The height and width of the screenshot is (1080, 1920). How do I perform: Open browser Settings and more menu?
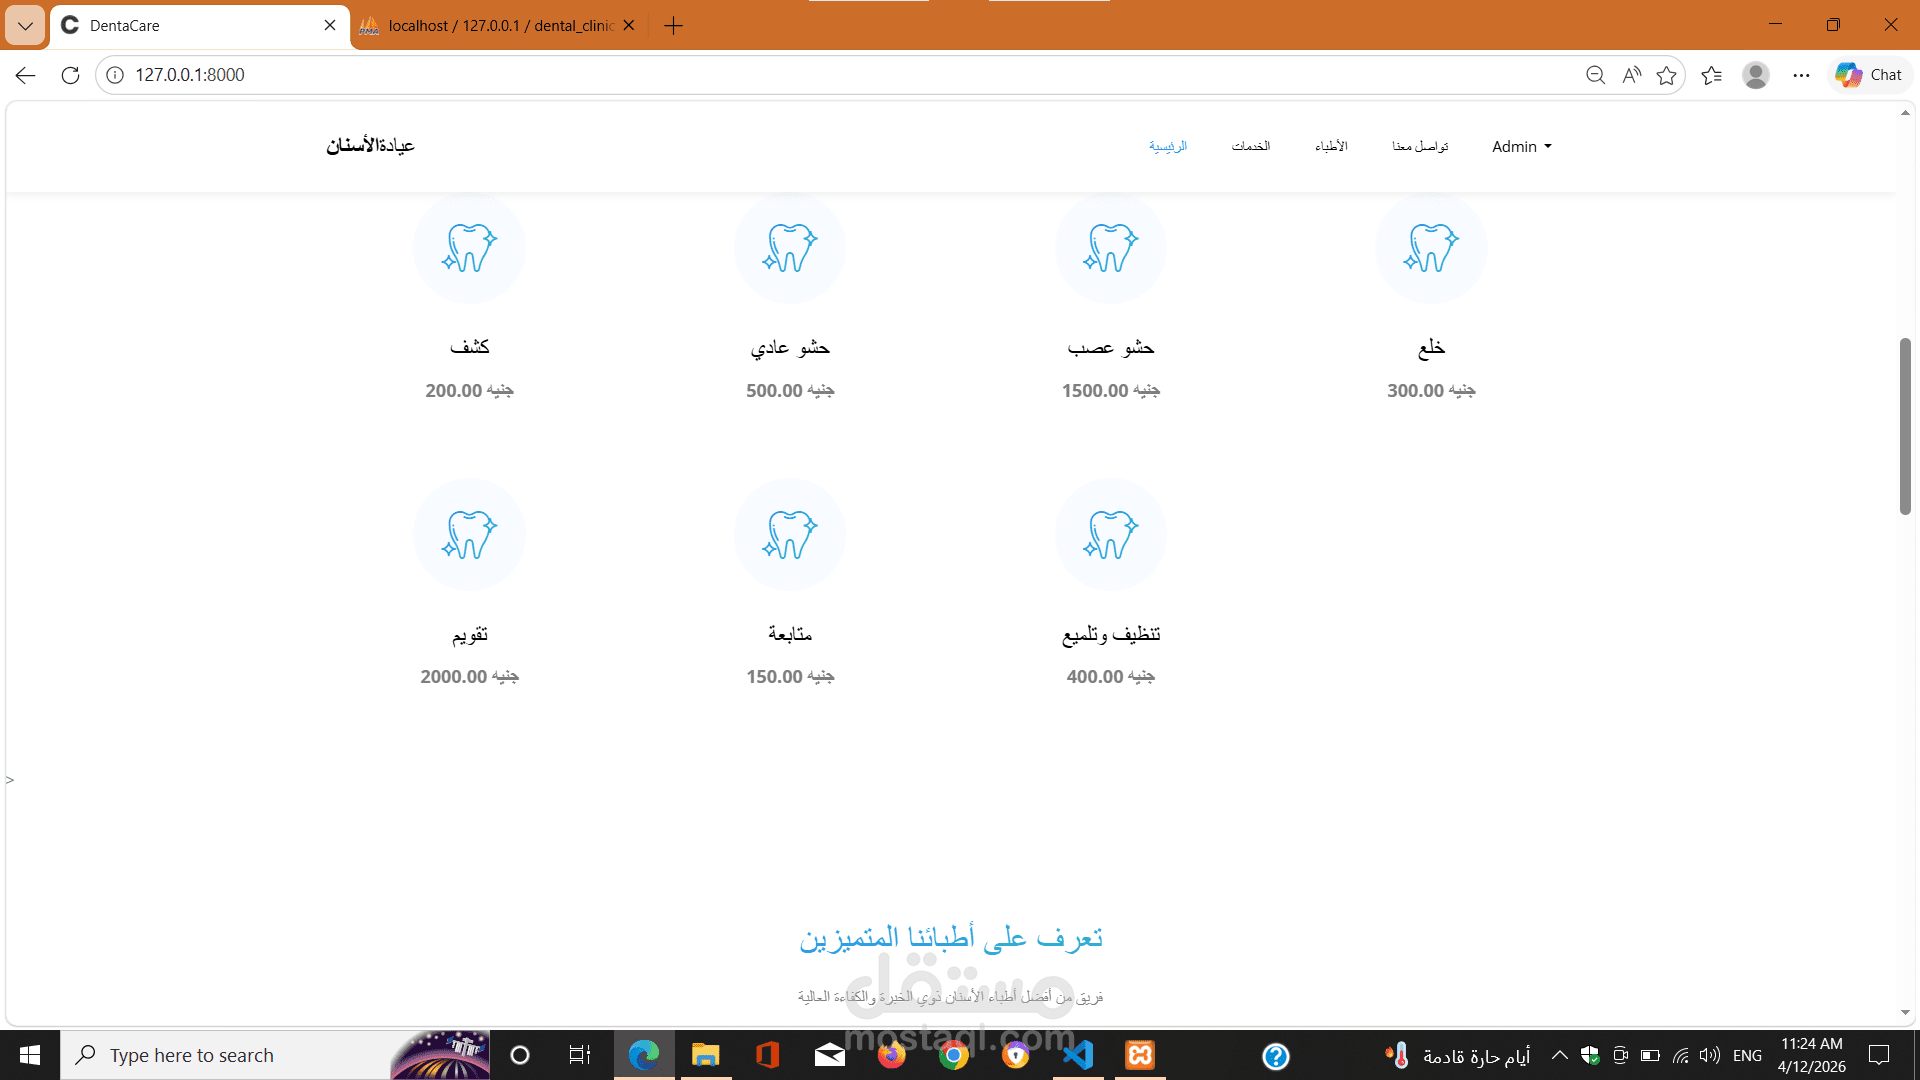click(1801, 75)
